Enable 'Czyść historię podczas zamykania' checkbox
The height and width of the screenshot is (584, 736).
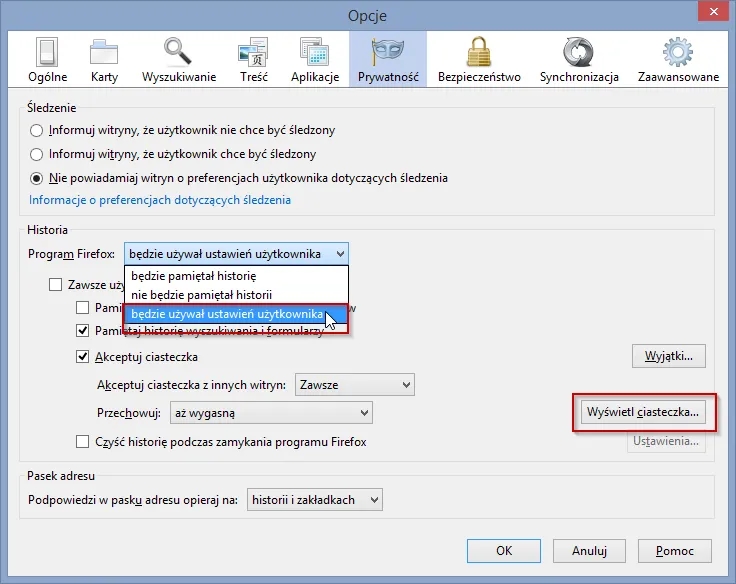coord(84,442)
